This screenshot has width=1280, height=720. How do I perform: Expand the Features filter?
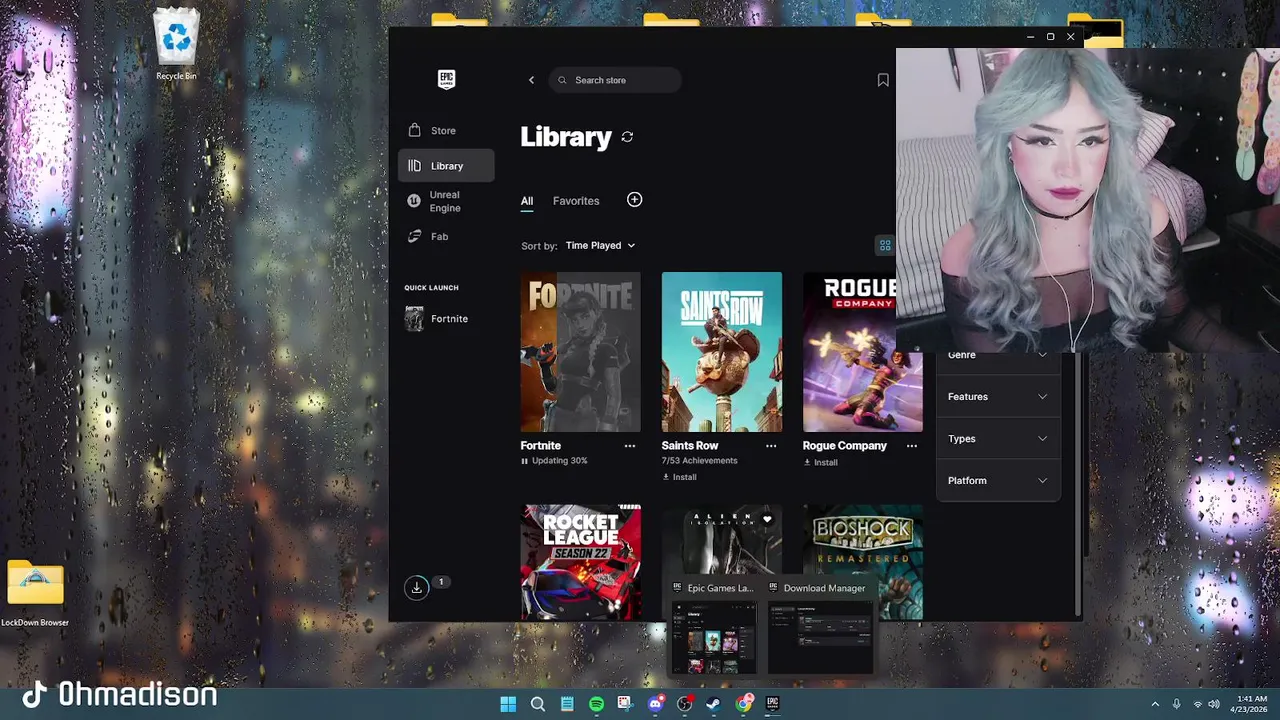tap(997, 397)
